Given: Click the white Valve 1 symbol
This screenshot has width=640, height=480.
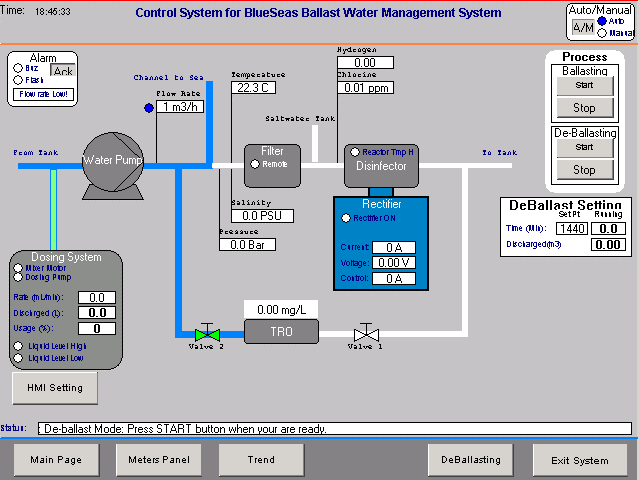Looking at the screenshot, I should point(365,333).
